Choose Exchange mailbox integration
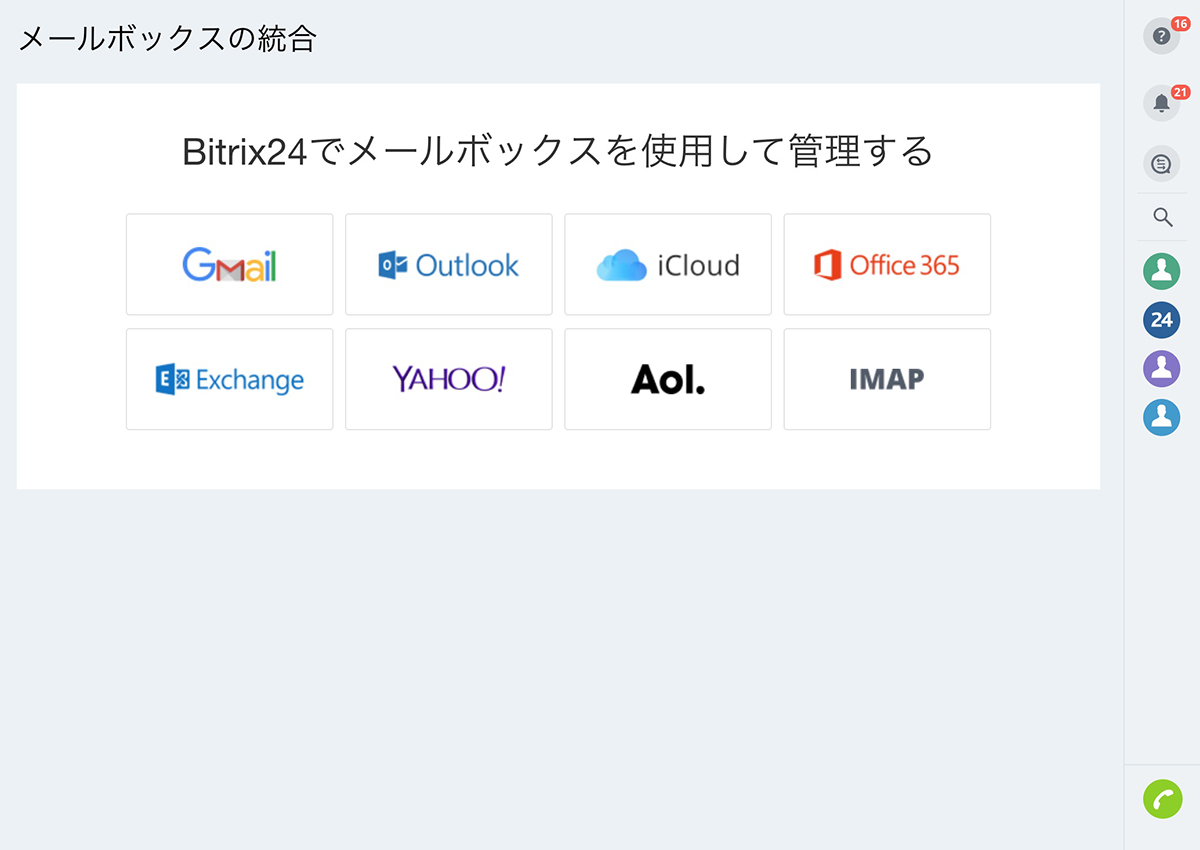 pyautogui.click(x=229, y=379)
